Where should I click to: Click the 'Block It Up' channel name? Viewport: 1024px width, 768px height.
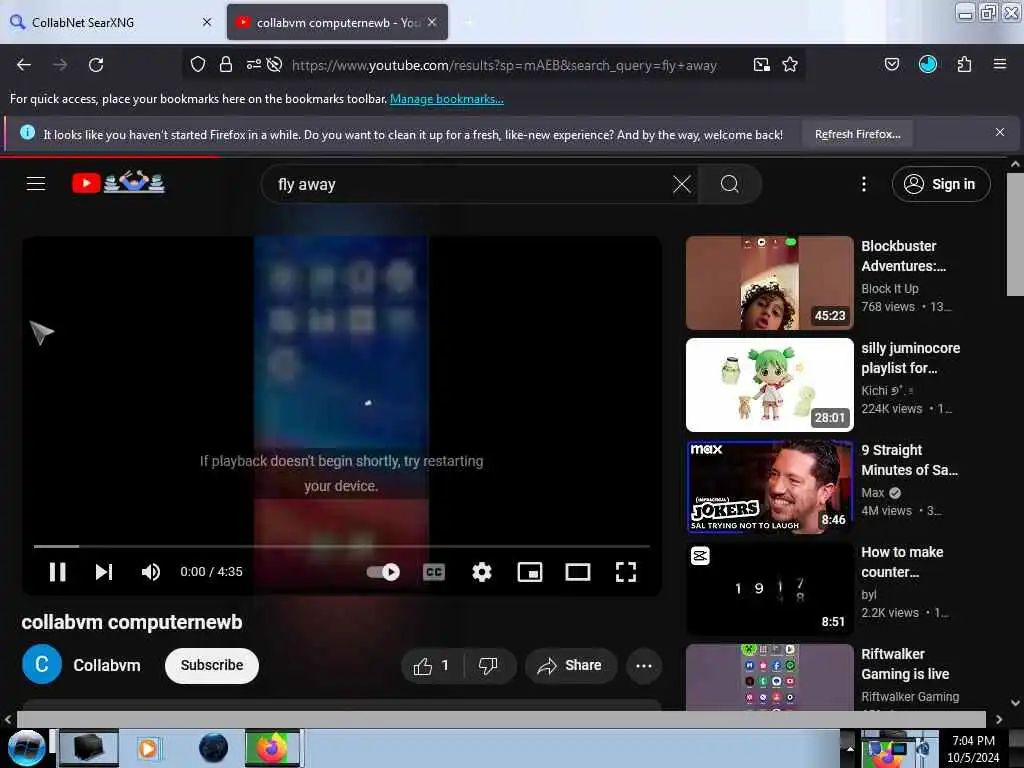coord(889,289)
